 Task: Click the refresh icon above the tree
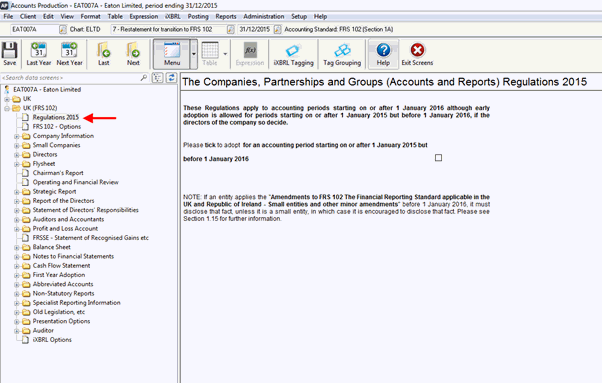(171, 78)
